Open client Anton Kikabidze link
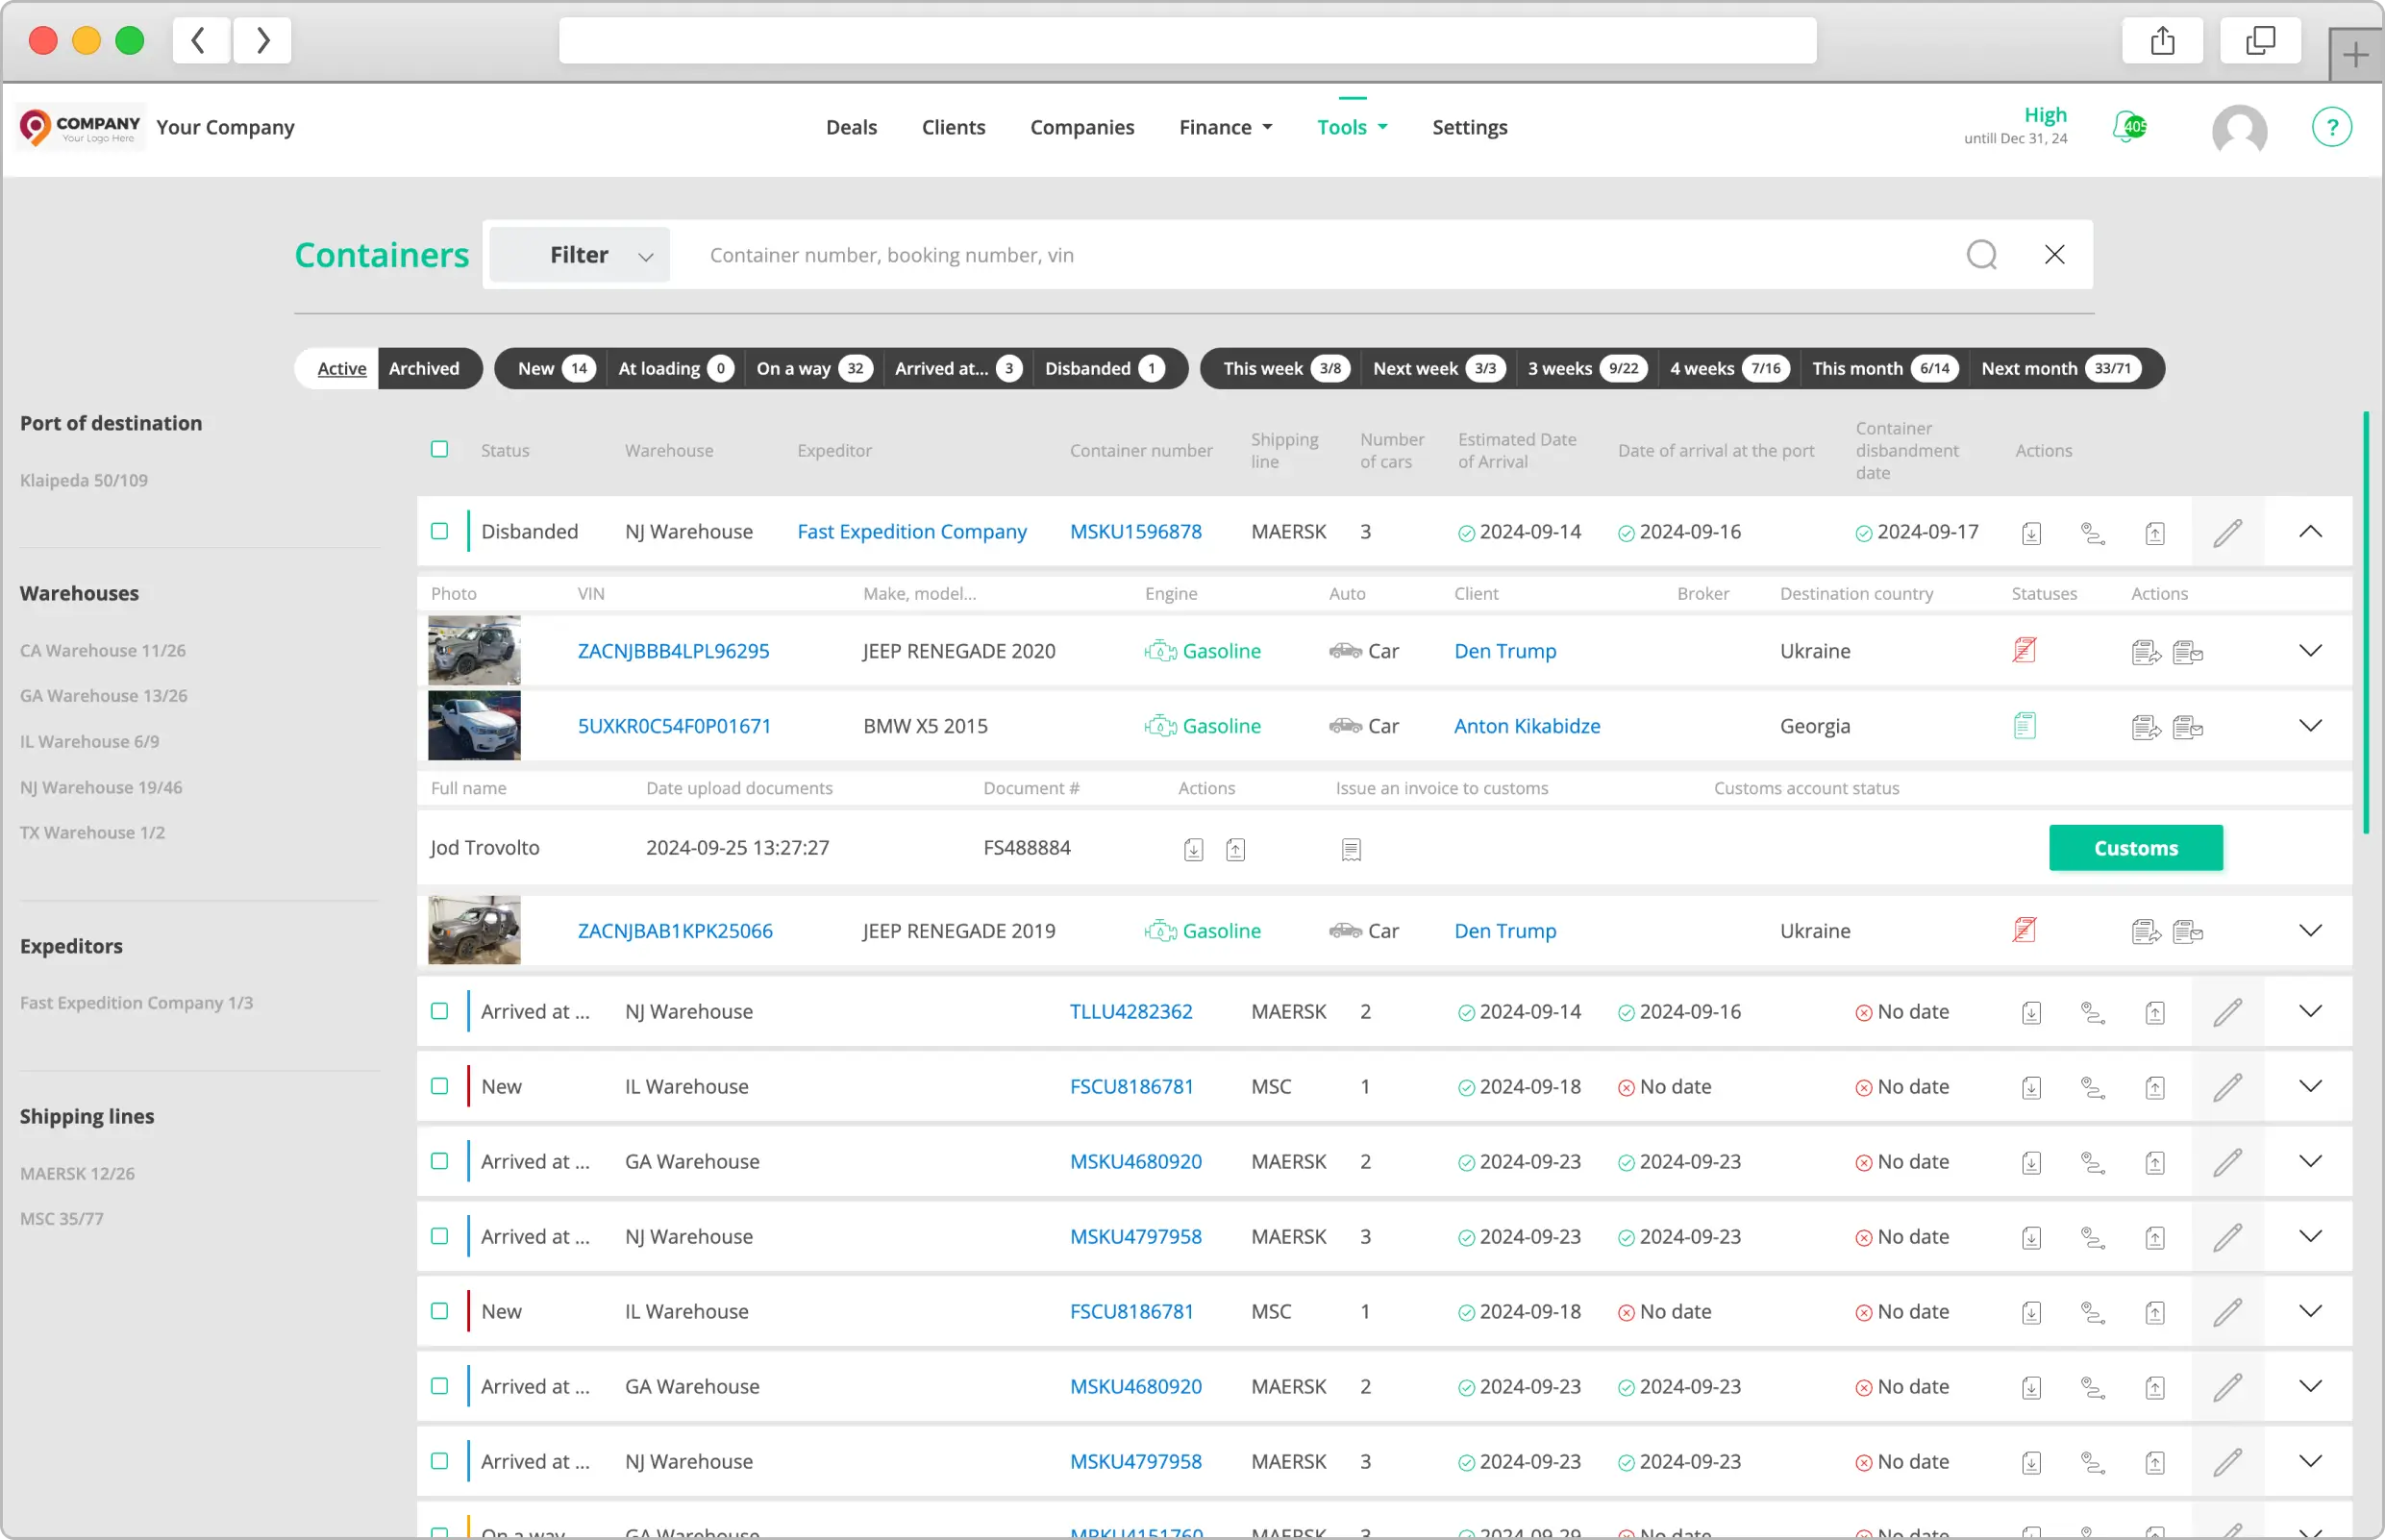Image resolution: width=2385 pixels, height=1540 pixels. coord(1526,726)
